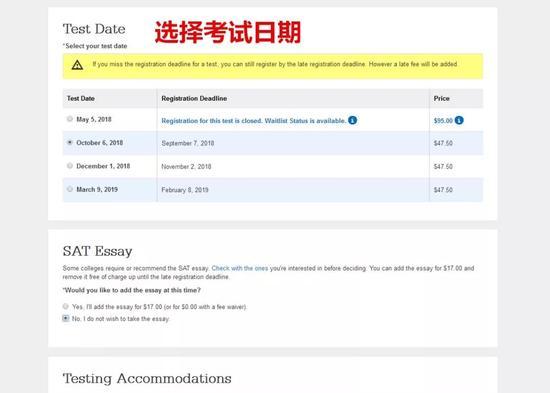The height and width of the screenshot is (393, 550).
Task: Select the October 6, 2018 test date
Action: pyautogui.click(x=70, y=142)
